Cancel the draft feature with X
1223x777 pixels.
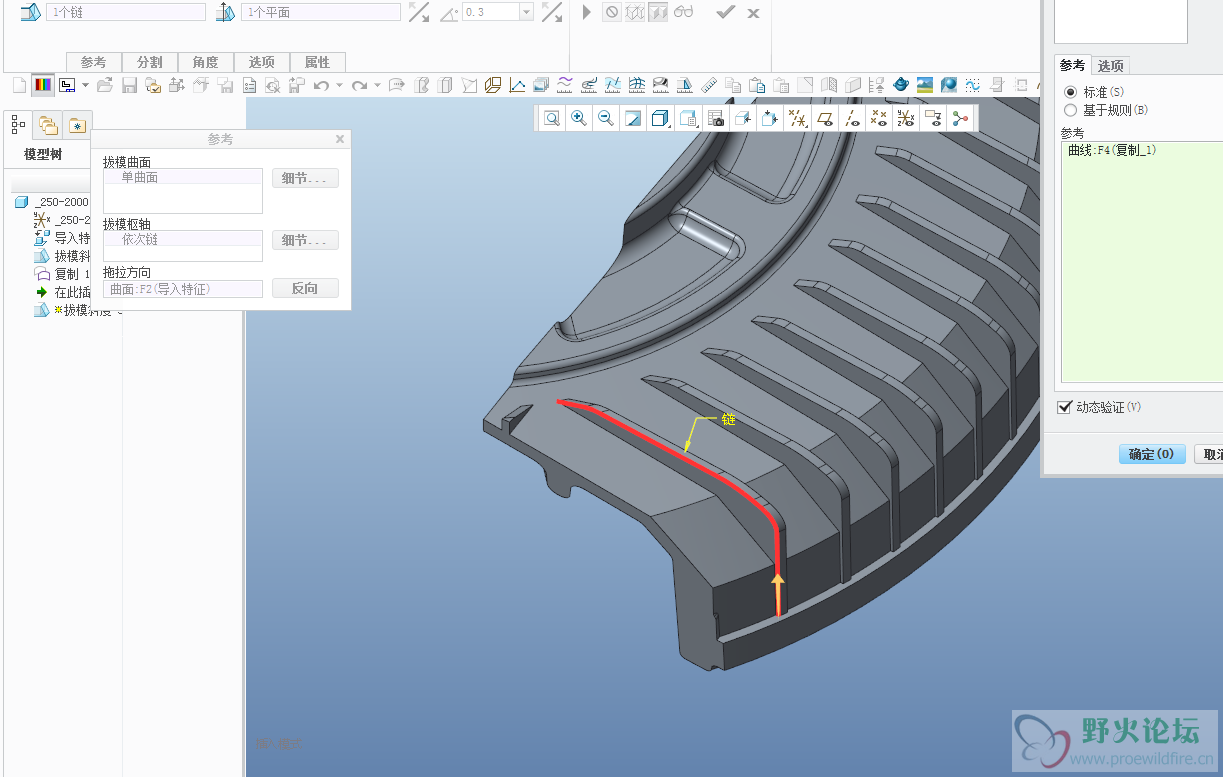pyautogui.click(x=753, y=13)
